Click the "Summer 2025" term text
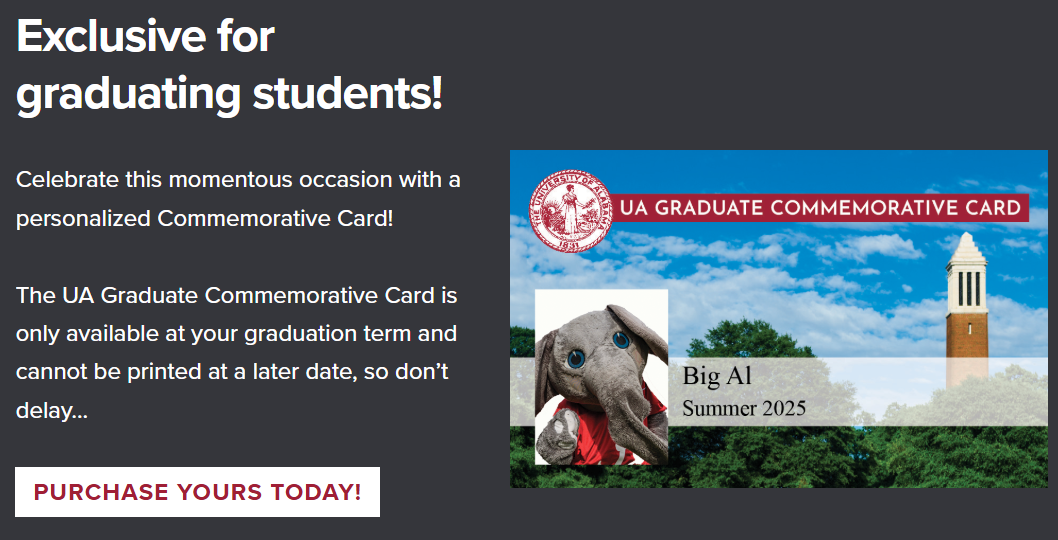This screenshot has height=540, width=1058. click(744, 408)
